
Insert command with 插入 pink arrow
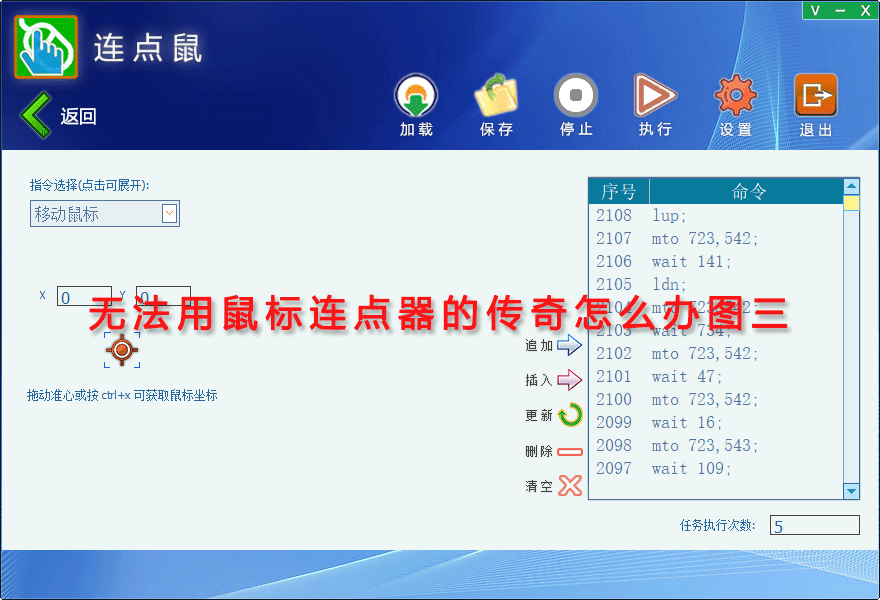pos(569,380)
